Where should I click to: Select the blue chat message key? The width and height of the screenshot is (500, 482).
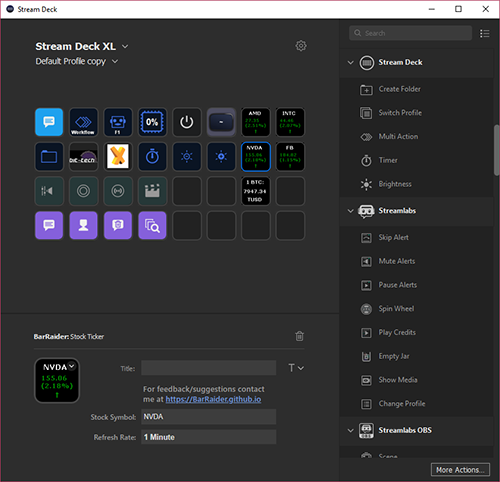(x=49, y=122)
